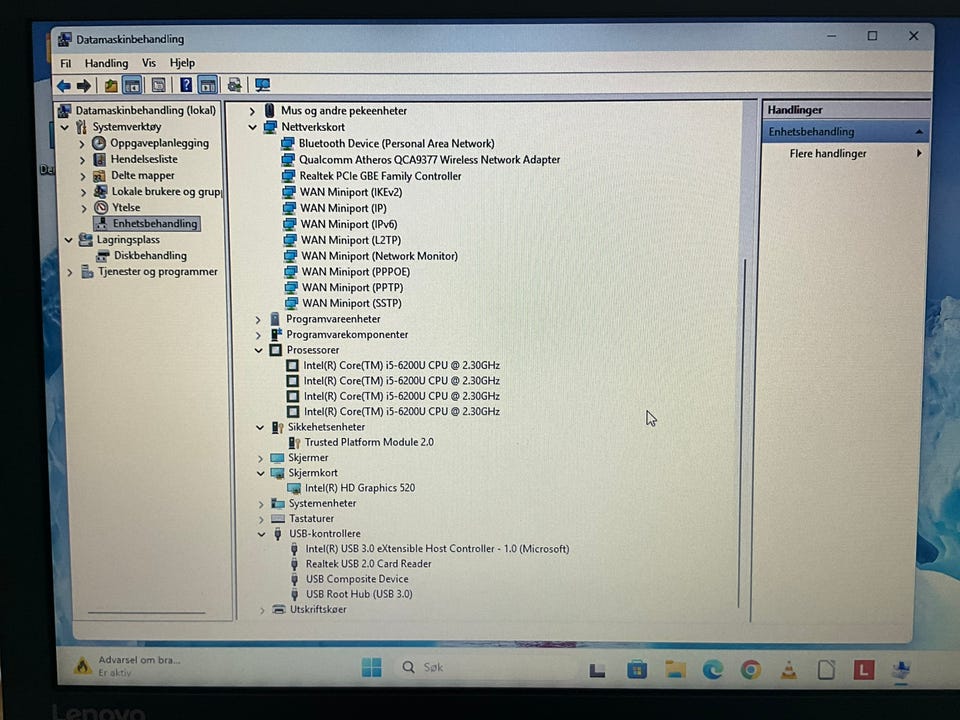The image size is (960, 720).
Task: Collapse the Systemverktøy tree node
Action: [x=65, y=127]
